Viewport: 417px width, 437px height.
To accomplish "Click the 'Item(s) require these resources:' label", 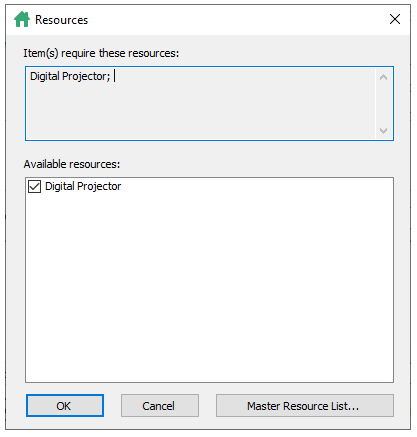I will 101,53.
